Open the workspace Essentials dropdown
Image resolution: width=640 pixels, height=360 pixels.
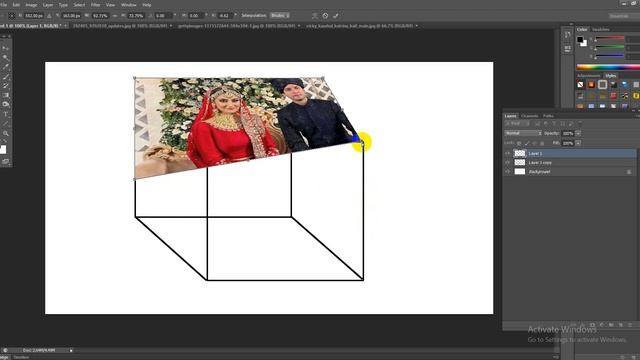(x=624, y=16)
